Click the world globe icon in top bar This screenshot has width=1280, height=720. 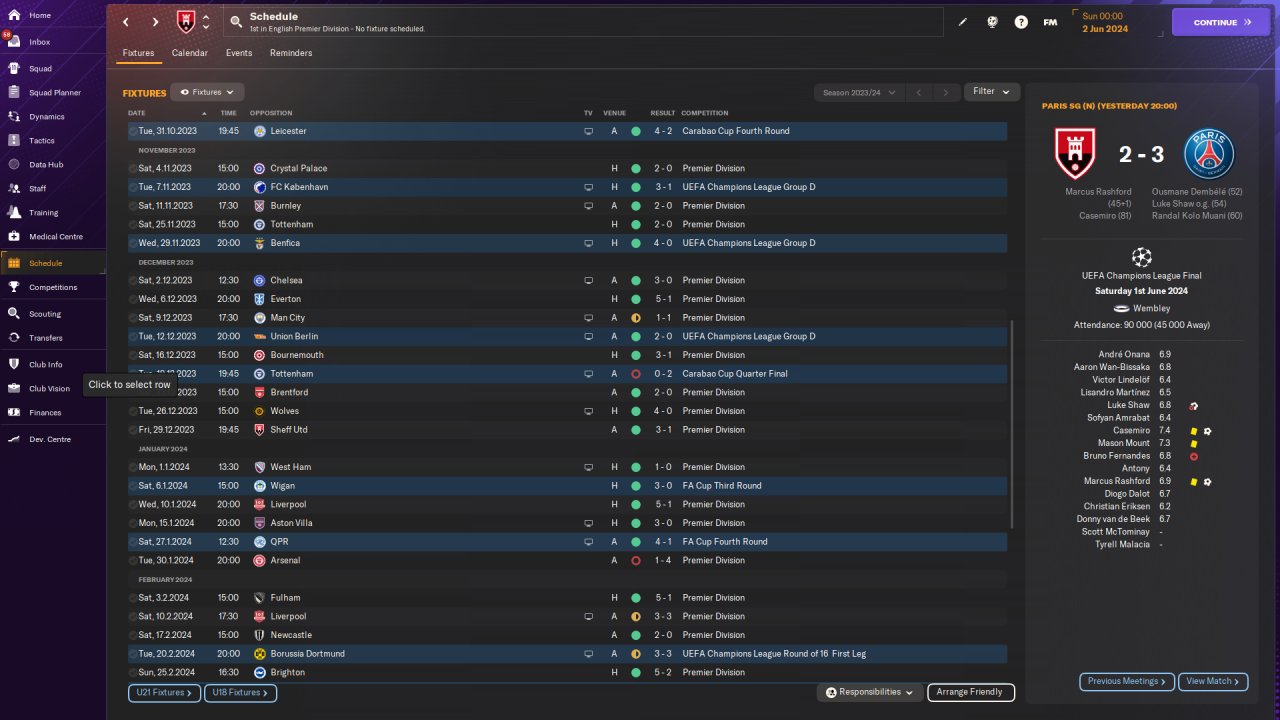coord(992,22)
